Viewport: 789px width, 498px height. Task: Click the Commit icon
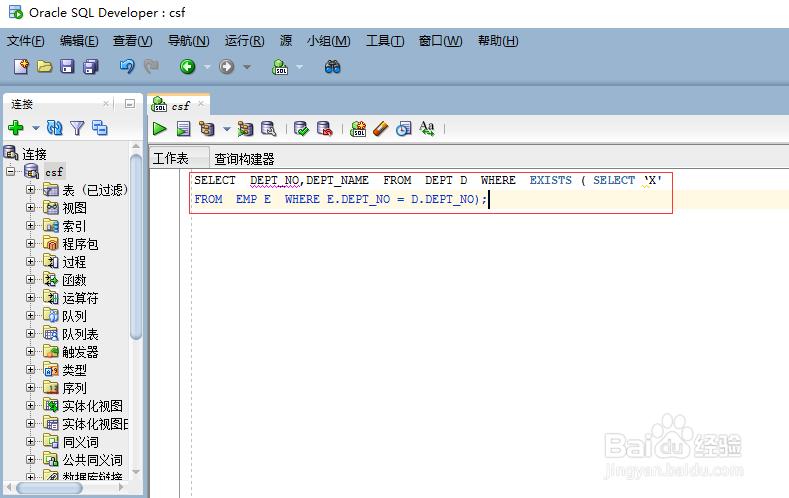tap(301, 129)
